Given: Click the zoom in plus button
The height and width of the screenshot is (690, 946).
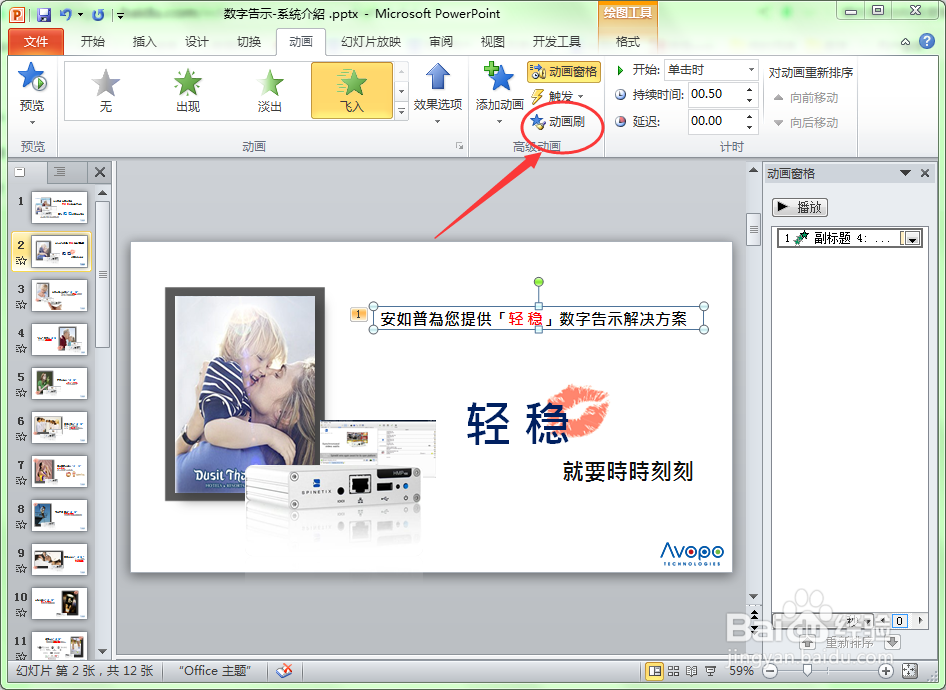Looking at the screenshot, I should (885, 671).
